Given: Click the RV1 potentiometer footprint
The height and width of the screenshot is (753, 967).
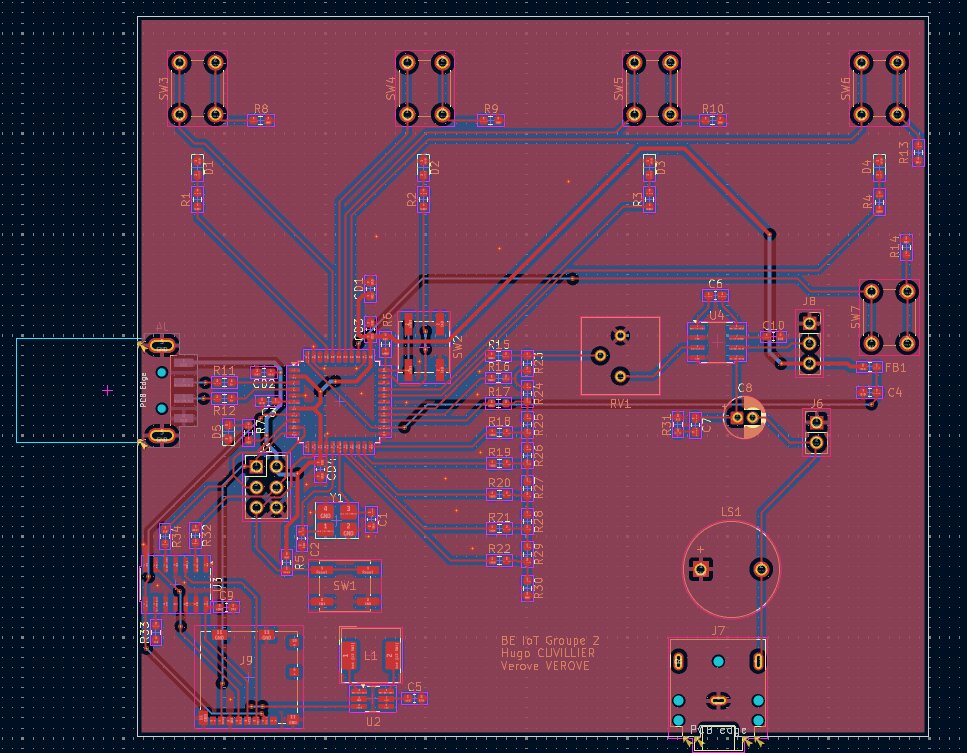Looking at the screenshot, I should pyautogui.click(x=620, y=356).
